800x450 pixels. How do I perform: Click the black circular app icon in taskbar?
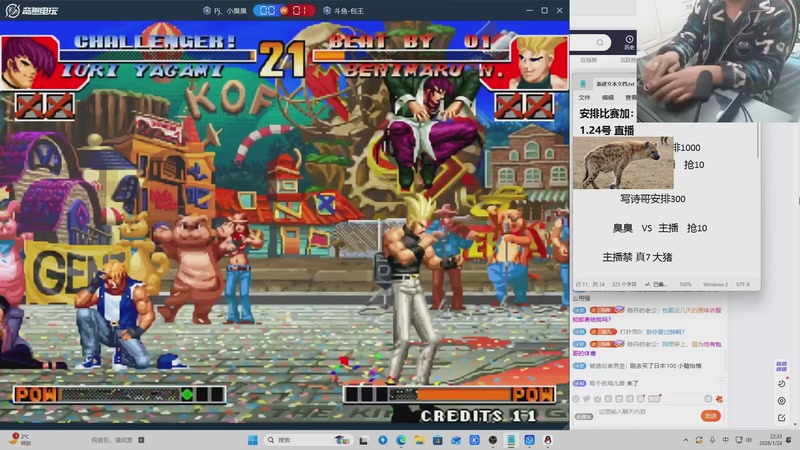(x=493, y=440)
